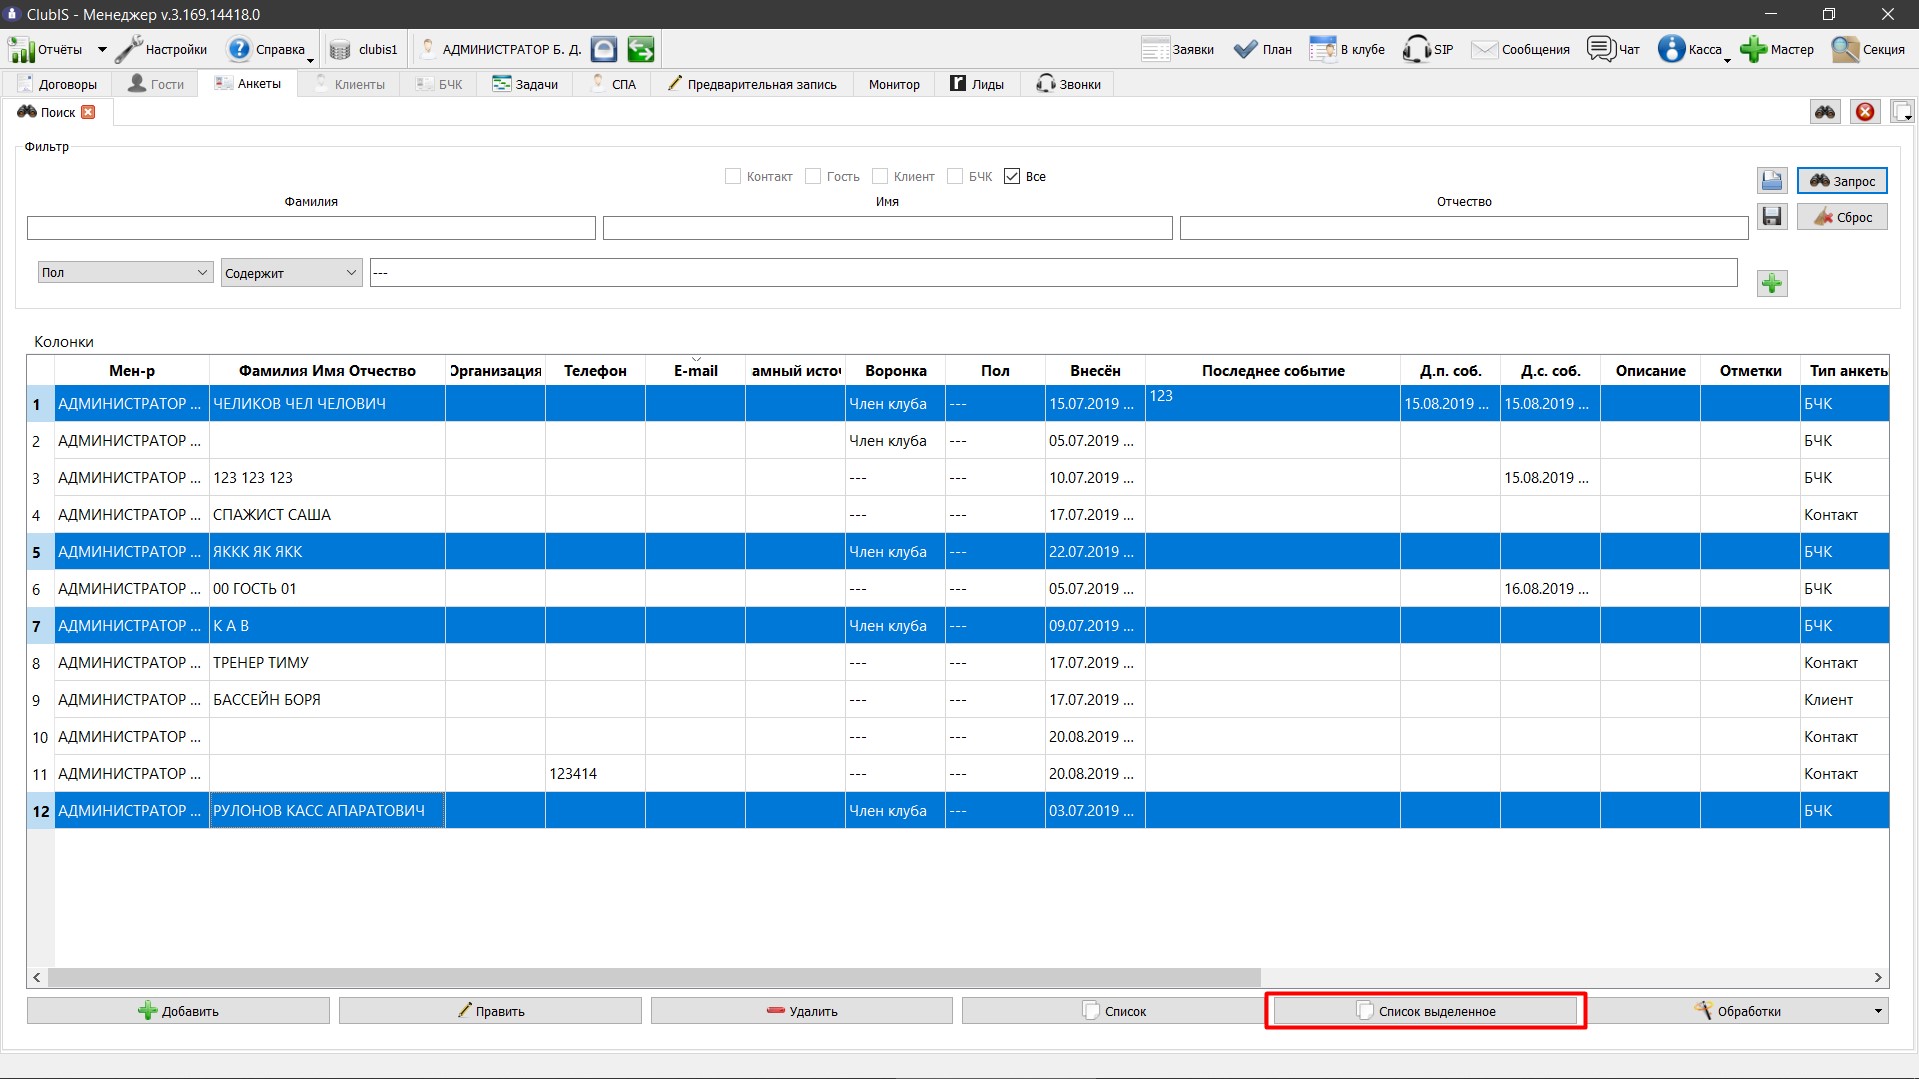Open the Касса cash register icon
This screenshot has height=1079, width=1919.
click(1671, 49)
